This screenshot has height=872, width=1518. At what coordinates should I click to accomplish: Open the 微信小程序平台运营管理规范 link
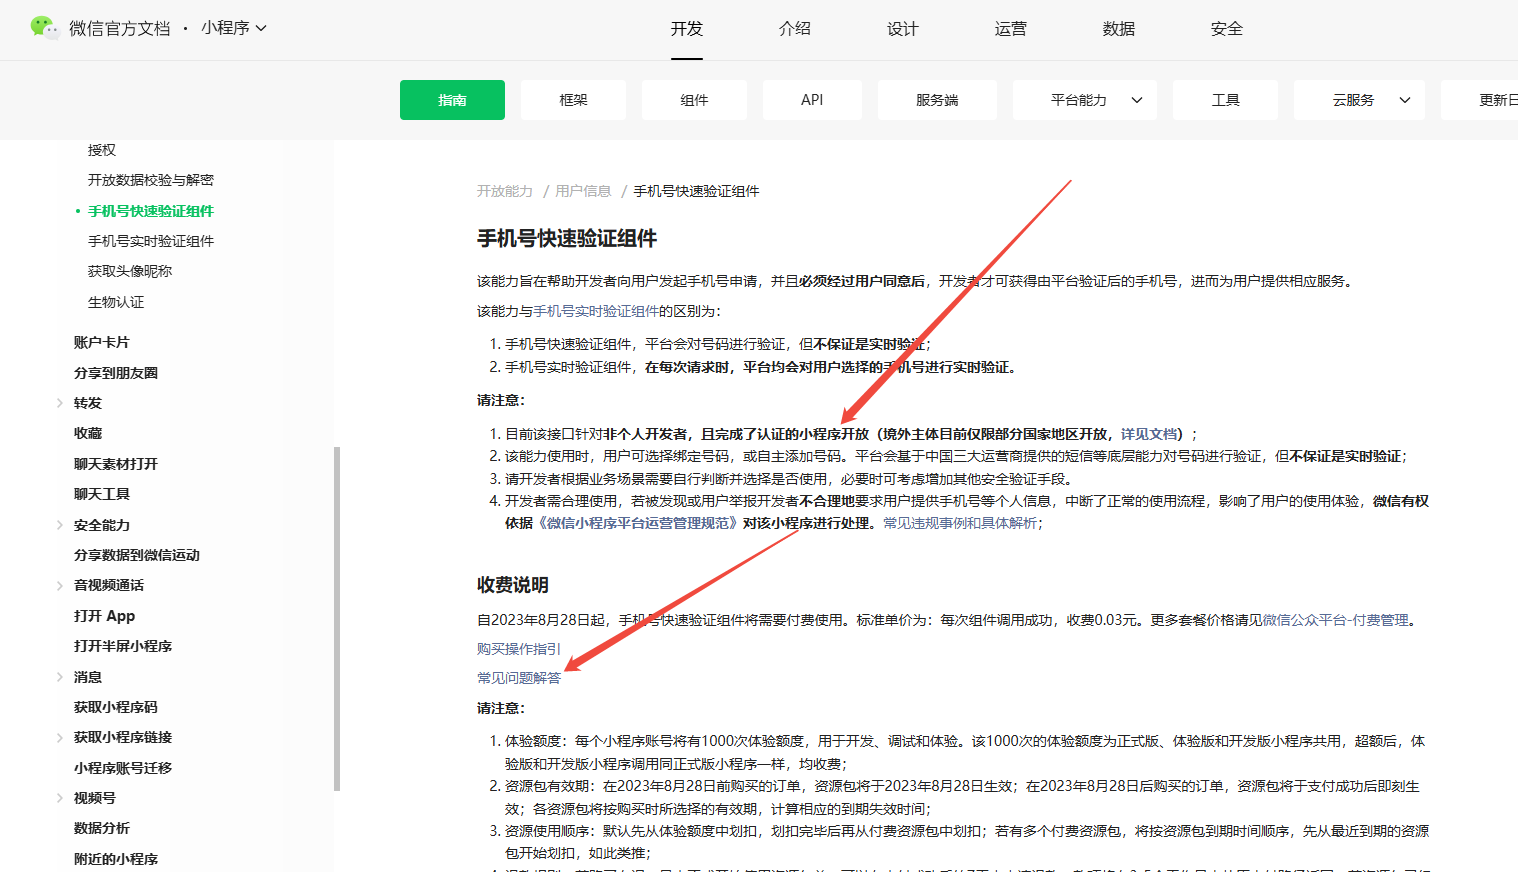[x=638, y=523]
